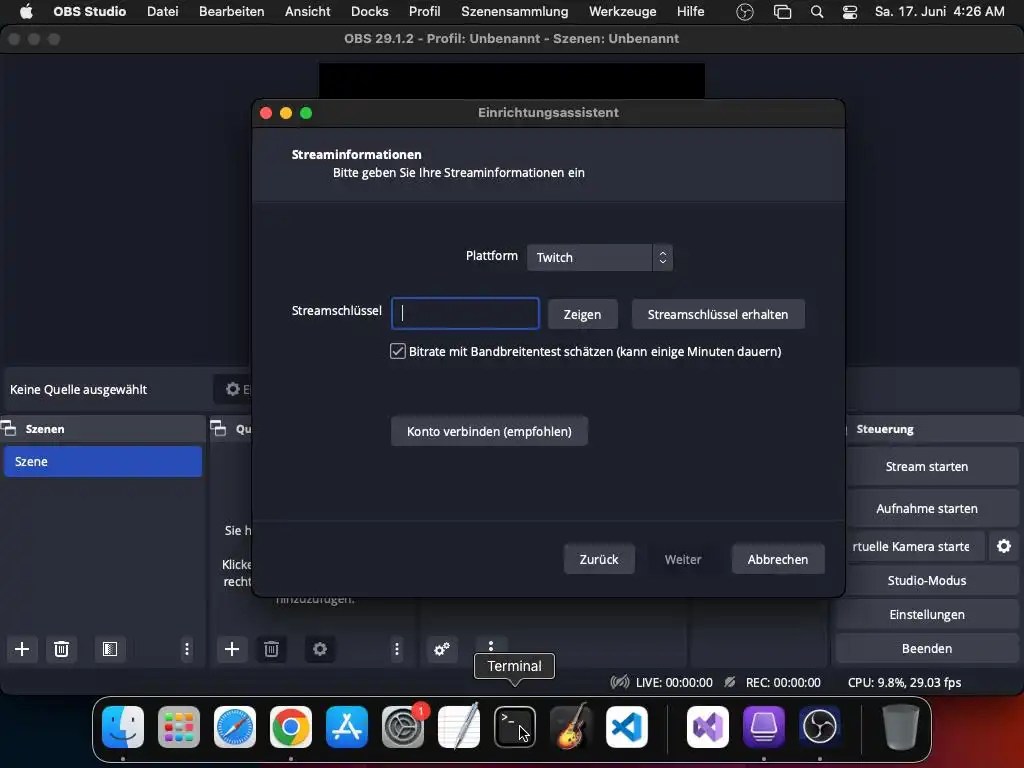Add a new source with plus icon

(x=232, y=648)
